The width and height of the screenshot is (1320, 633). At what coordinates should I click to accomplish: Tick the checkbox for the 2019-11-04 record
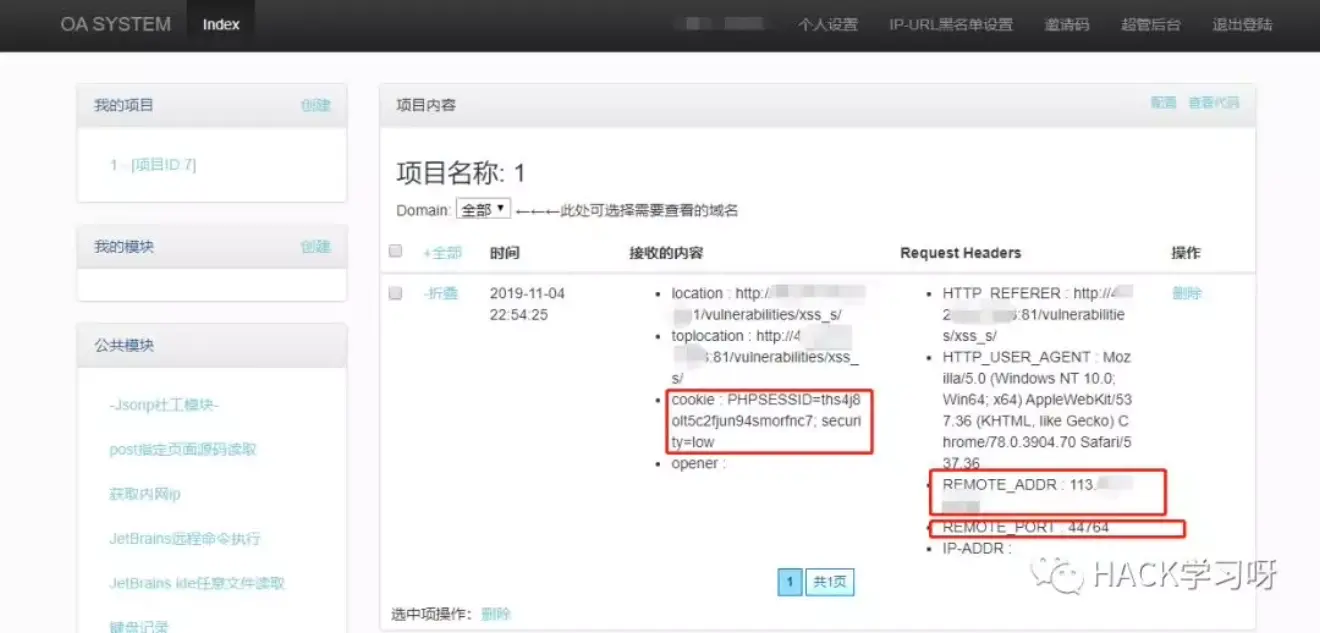click(395, 293)
